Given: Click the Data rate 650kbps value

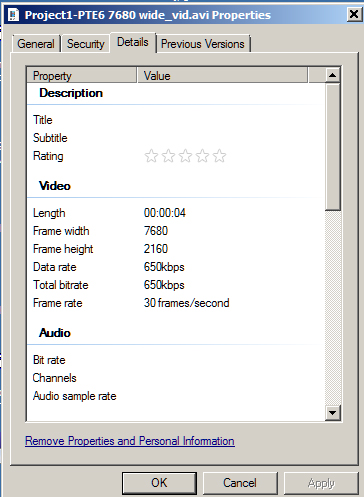Looking at the screenshot, I should coord(164,267).
